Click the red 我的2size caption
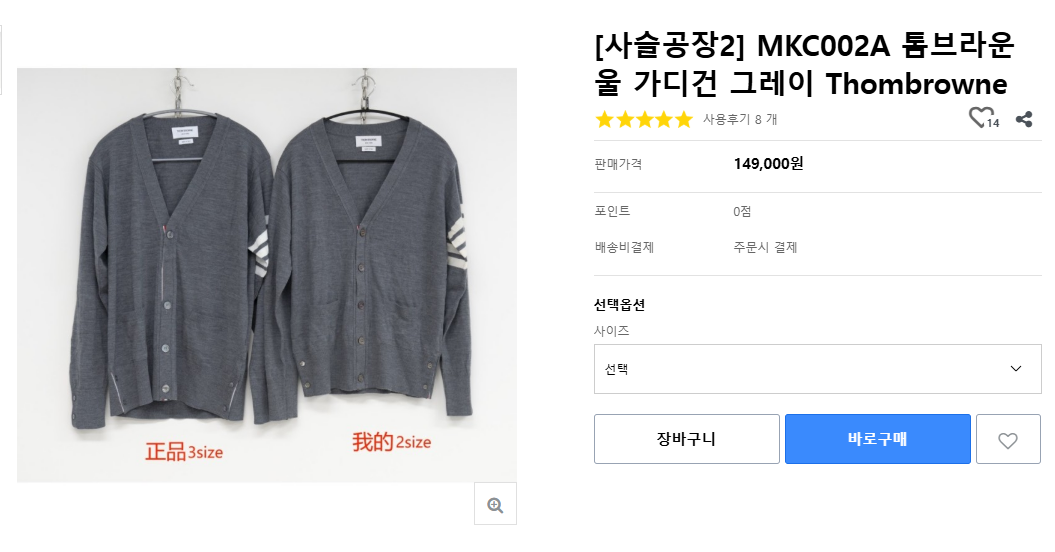This screenshot has height=552, width=1055. [x=391, y=442]
